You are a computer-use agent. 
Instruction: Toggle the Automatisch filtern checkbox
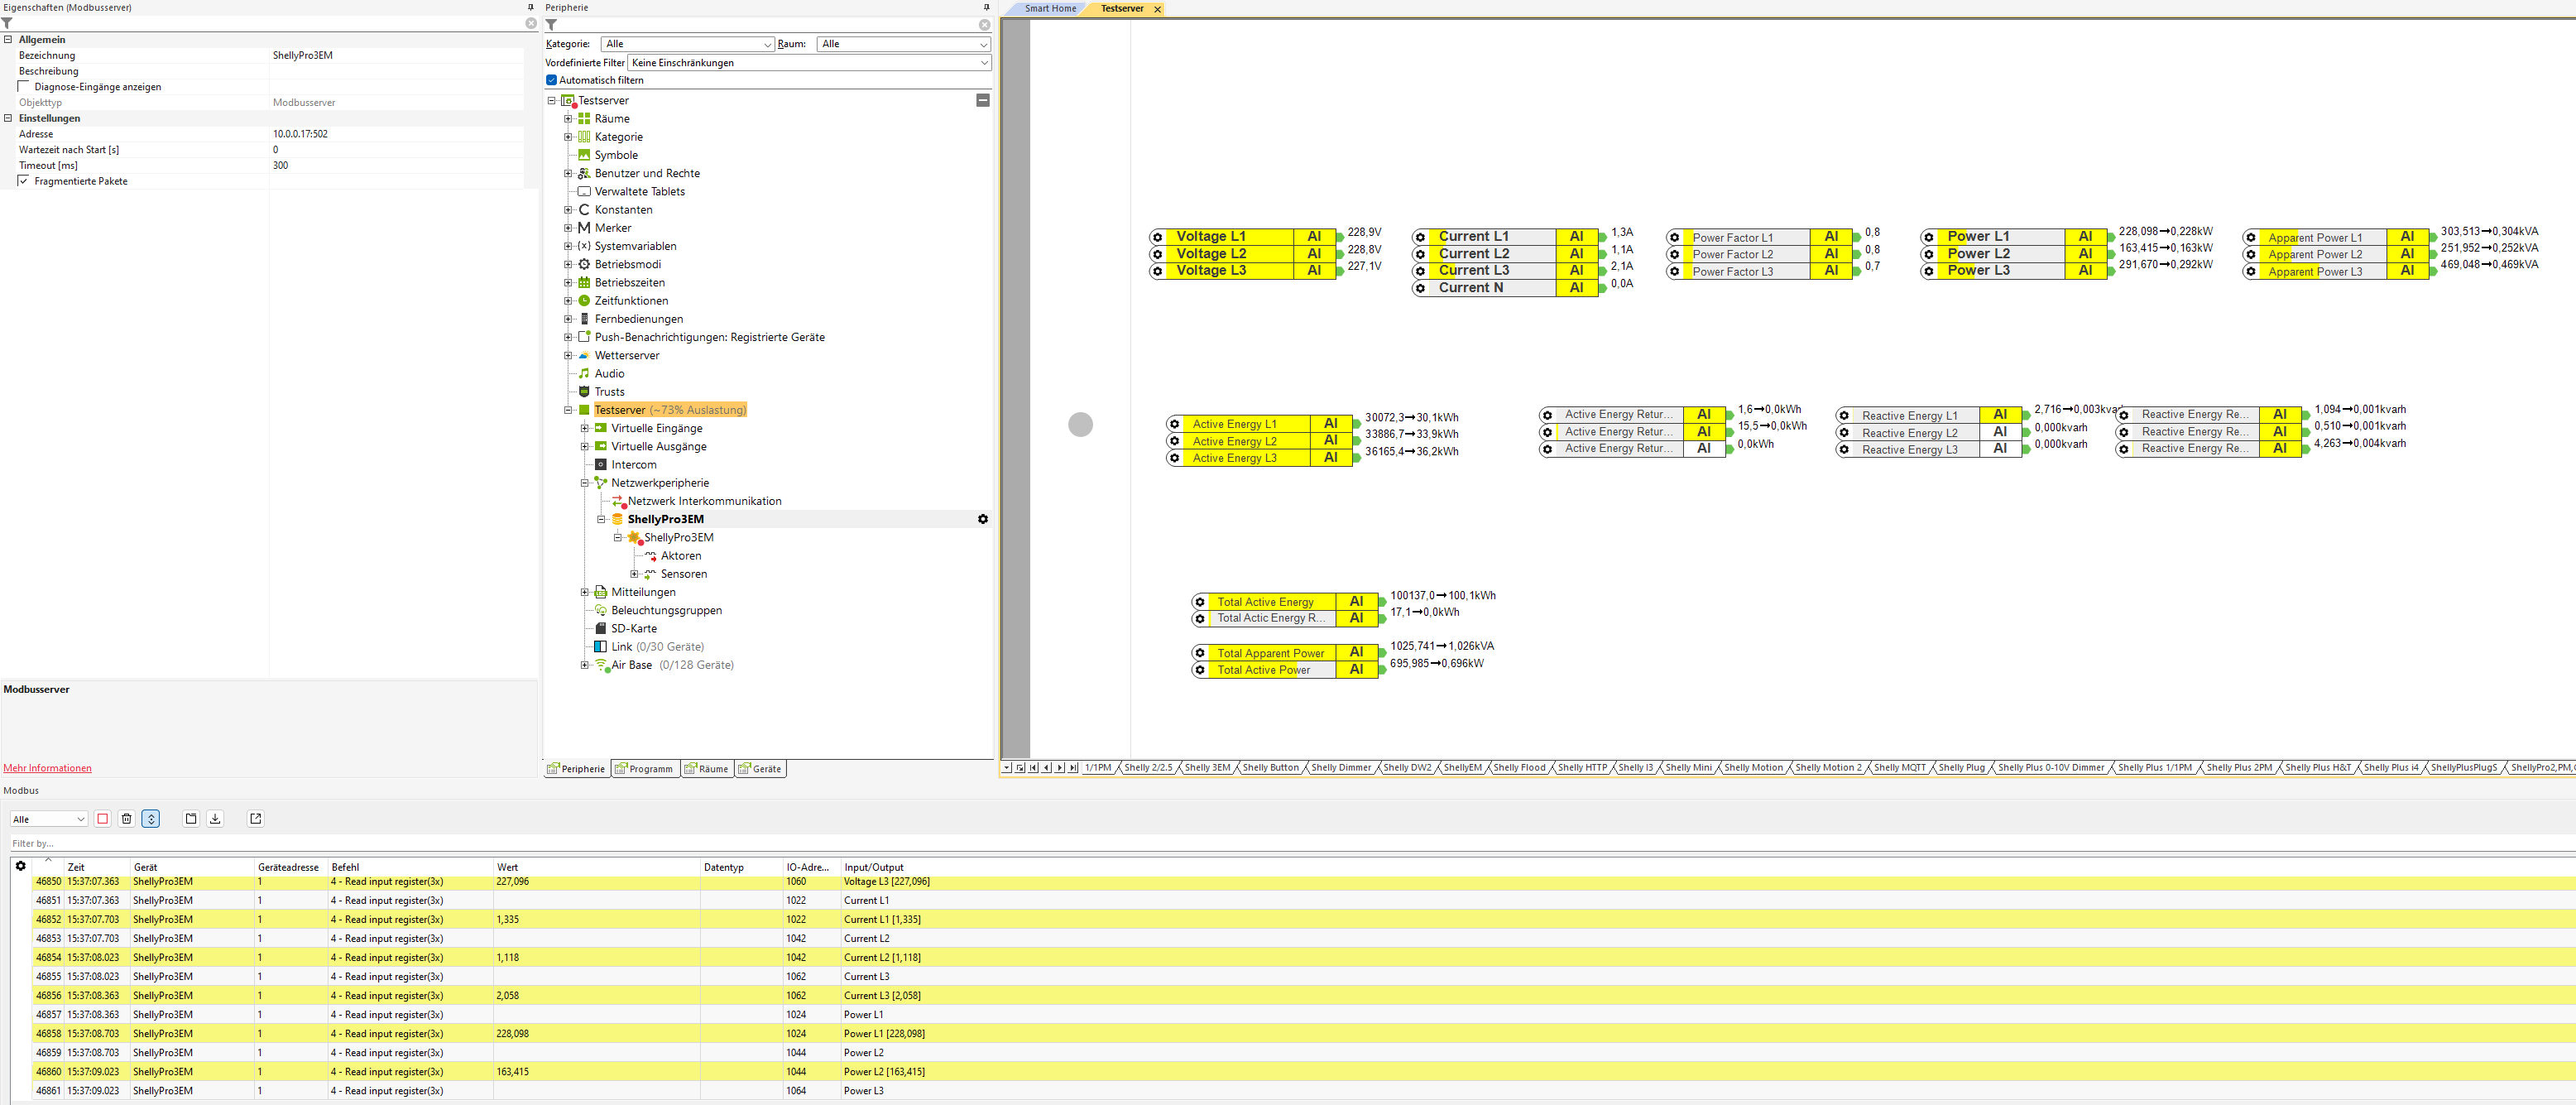pyautogui.click(x=551, y=80)
